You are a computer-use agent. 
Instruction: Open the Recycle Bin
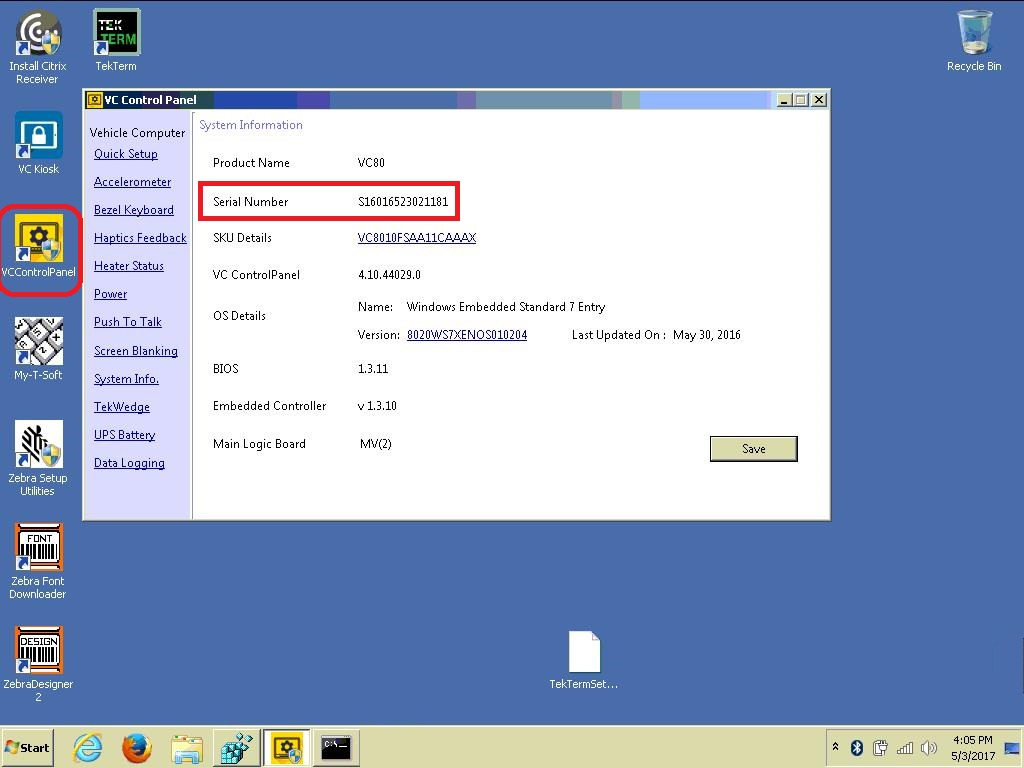tap(973, 34)
